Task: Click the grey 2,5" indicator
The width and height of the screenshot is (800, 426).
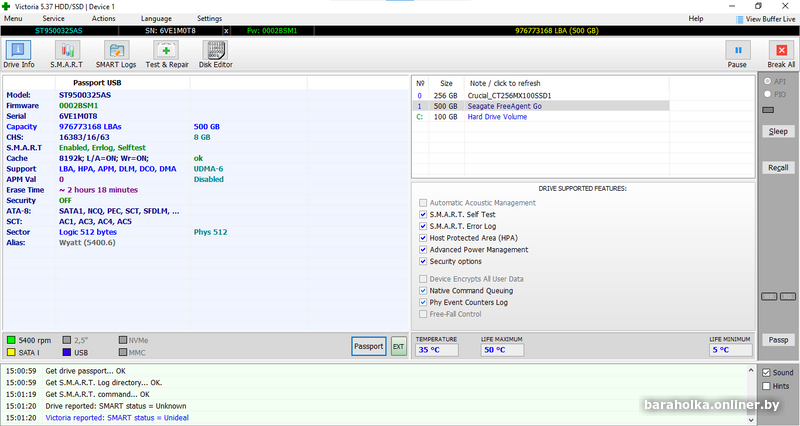Action: (x=67, y=340)
